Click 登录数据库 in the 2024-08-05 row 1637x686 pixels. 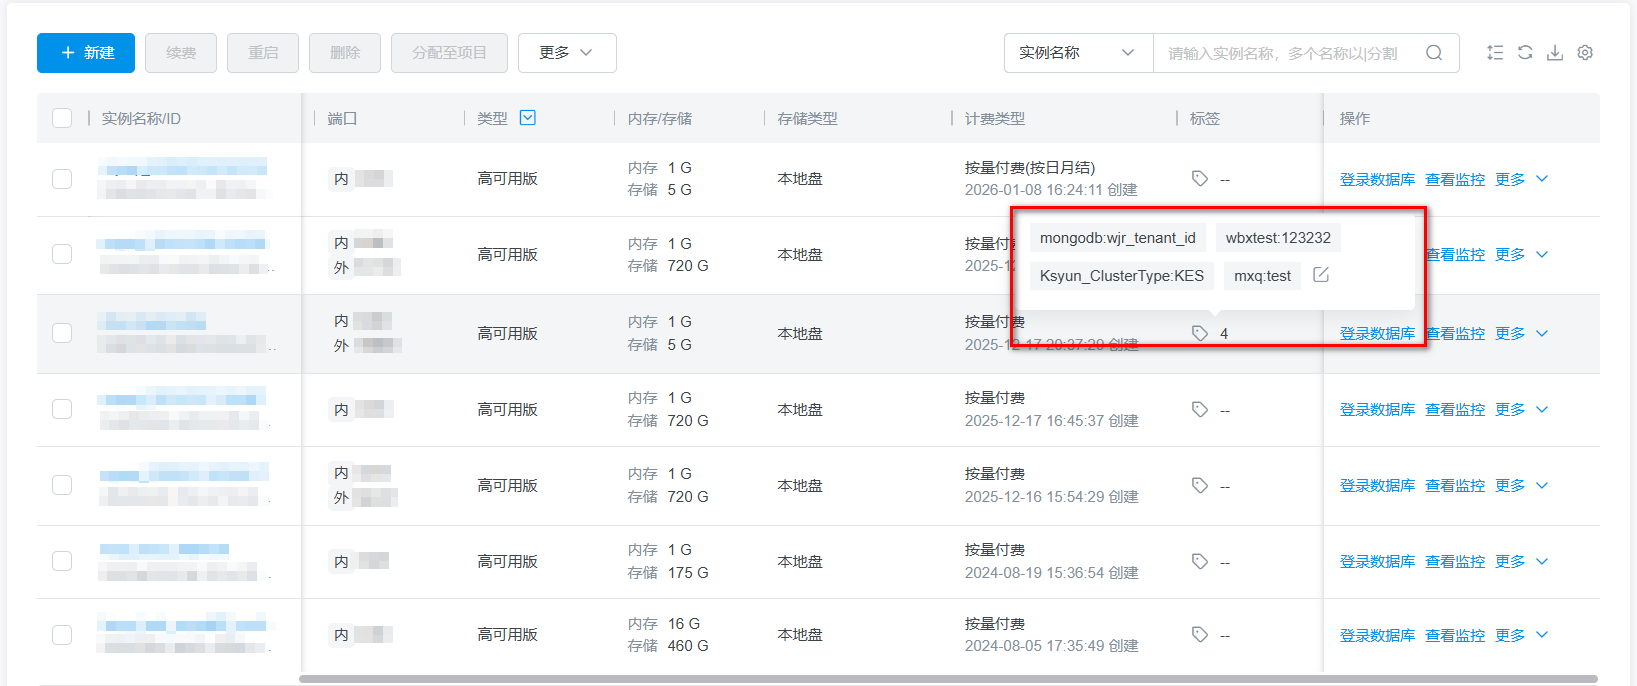point(1377,635)
